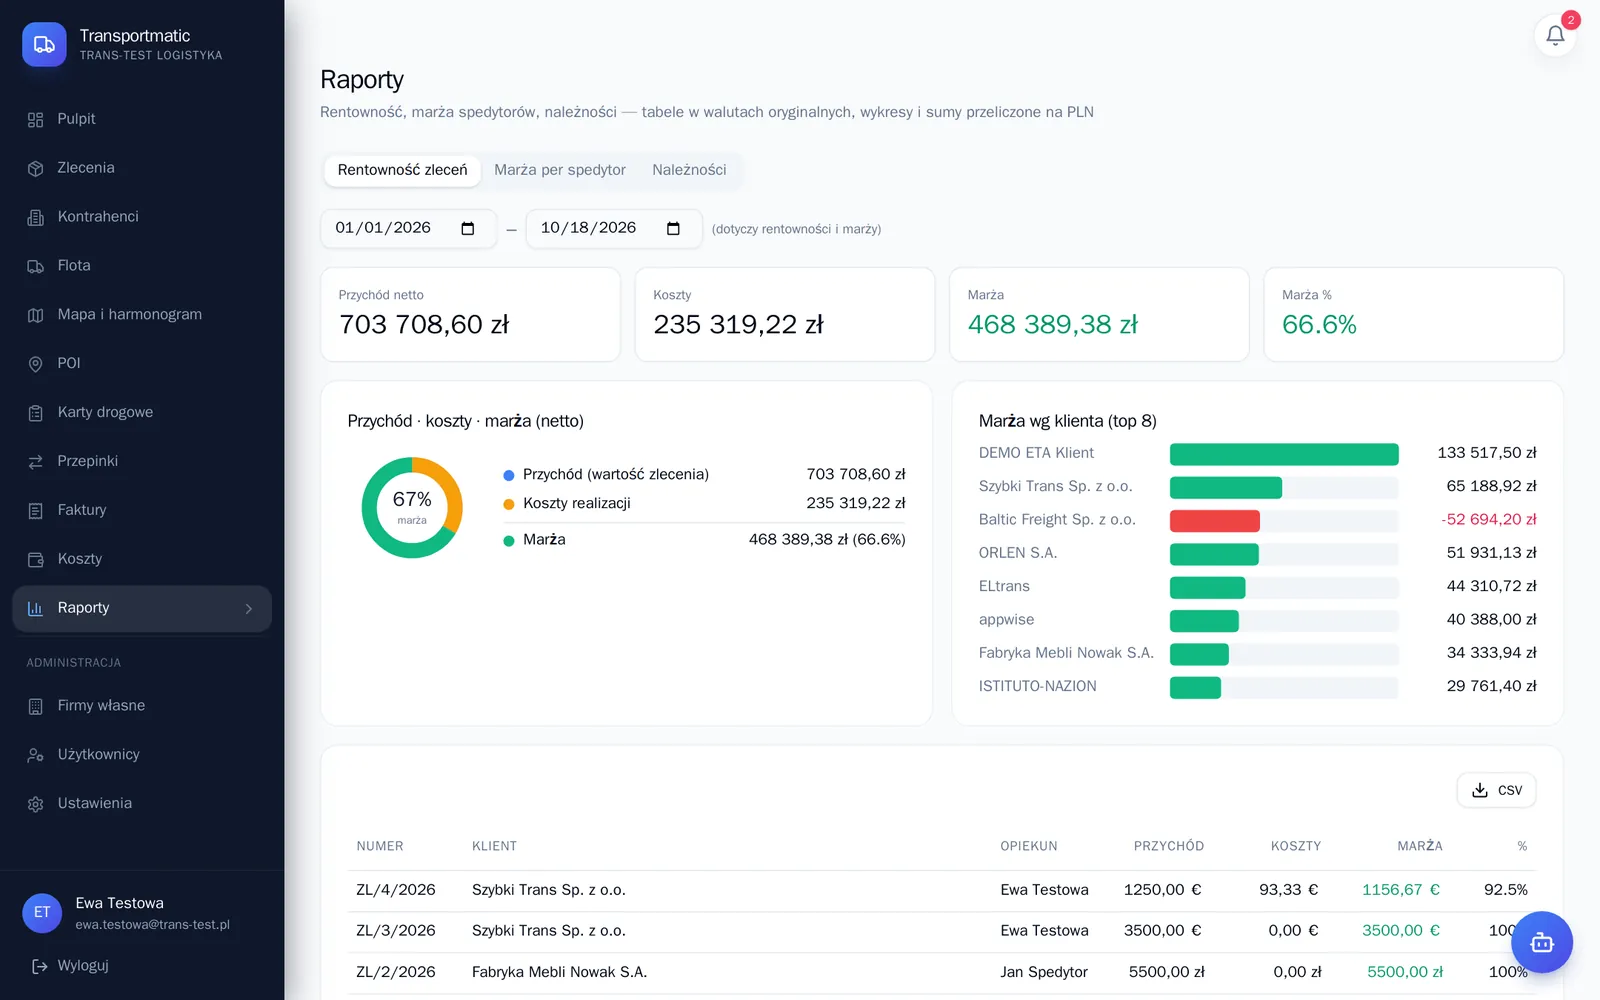1600x1000 pixels.
Task: Click the start date input field
Action: click(x=408, y=228)
